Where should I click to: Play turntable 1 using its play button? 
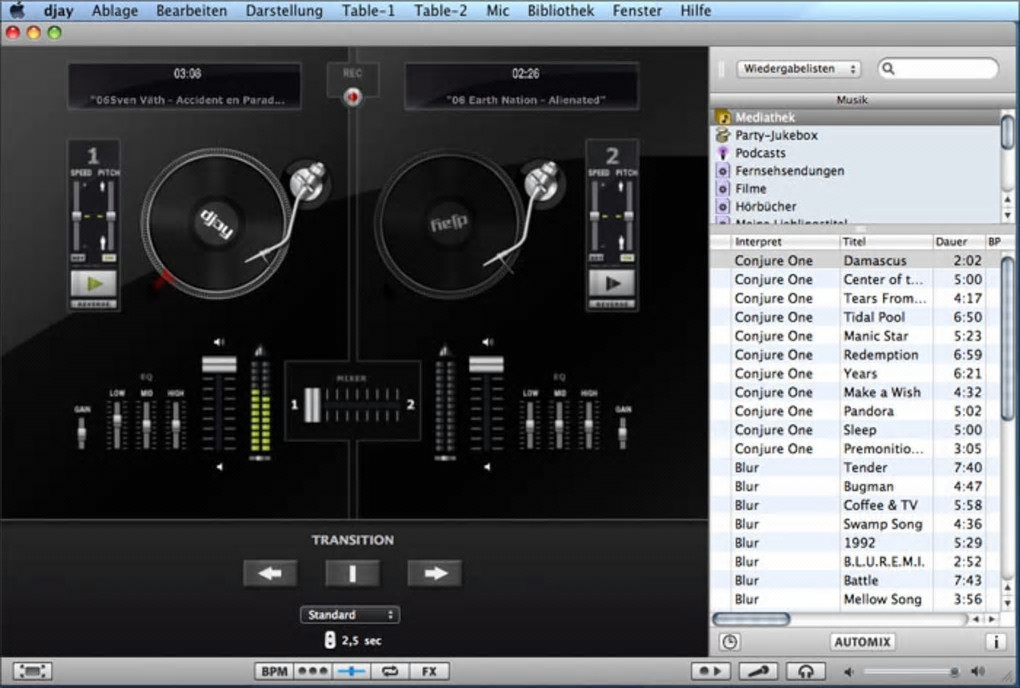[93, 283]
